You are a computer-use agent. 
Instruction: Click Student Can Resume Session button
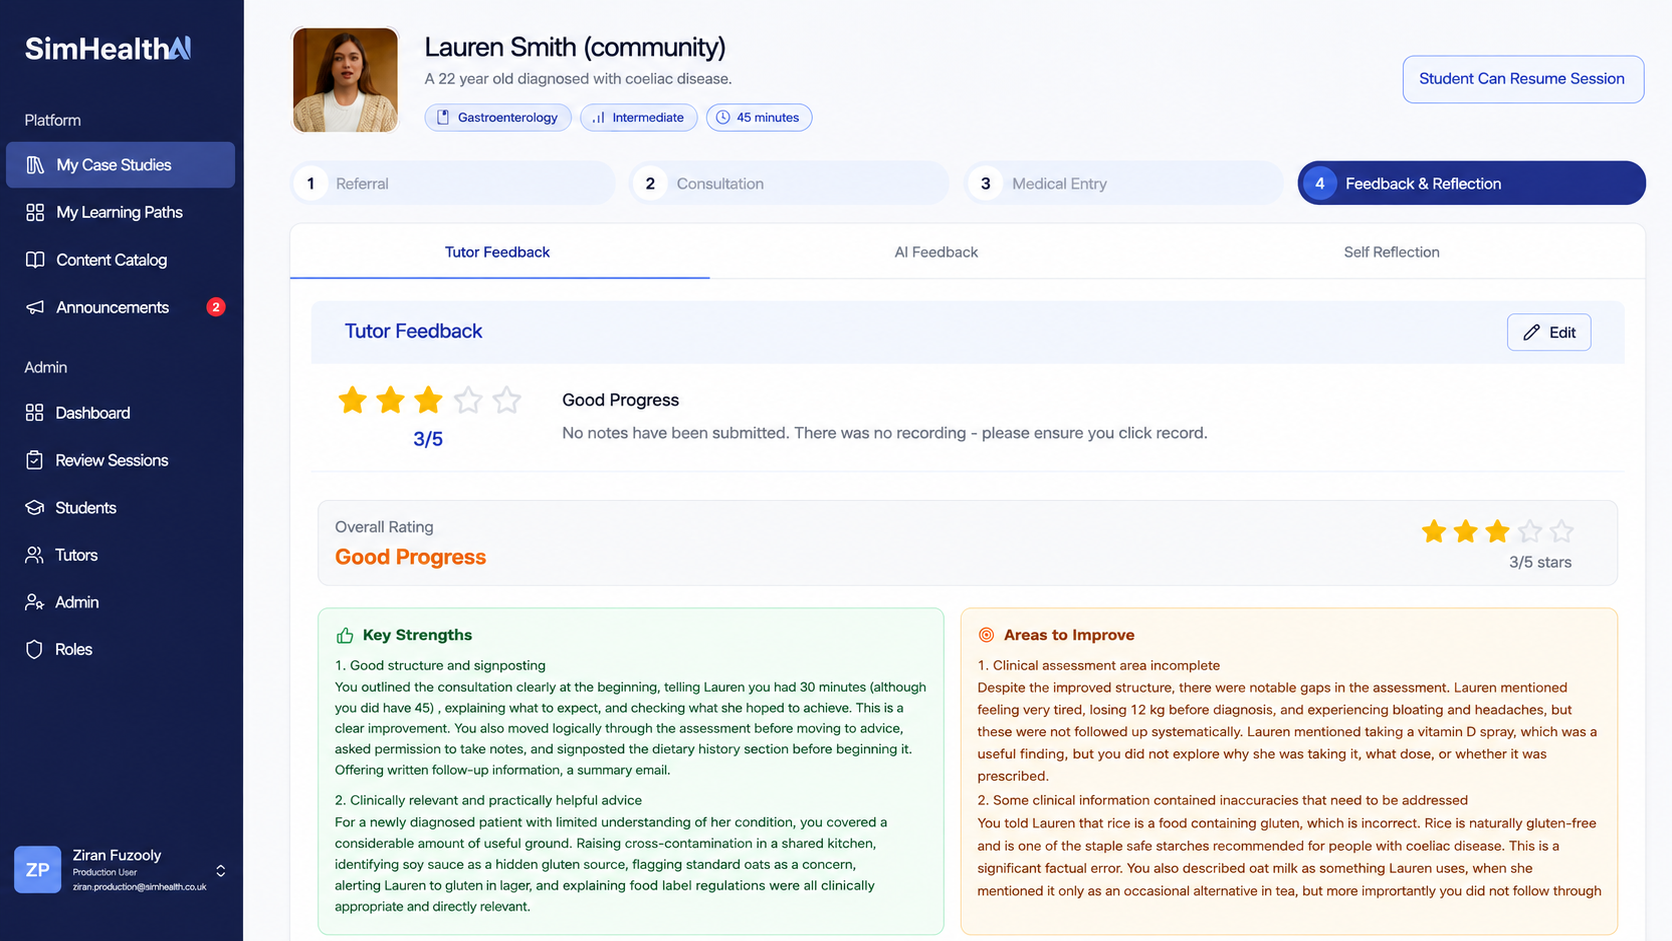click(1523, 79)
